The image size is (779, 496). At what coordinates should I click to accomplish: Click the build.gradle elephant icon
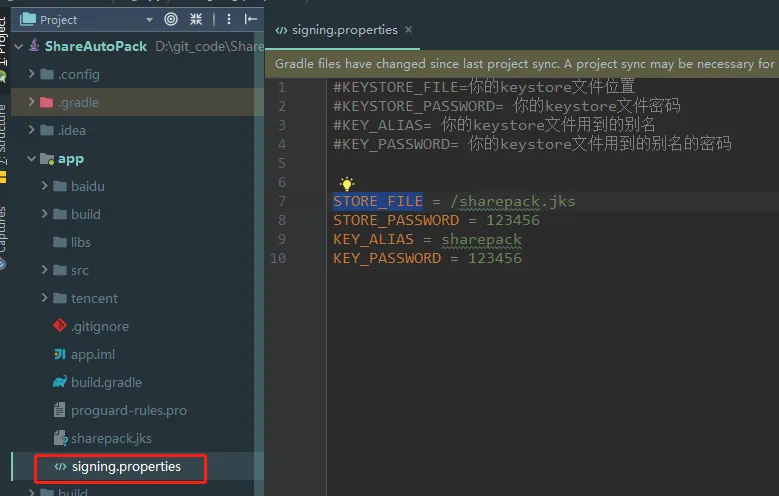pyautogui.click(x=60, y=382)
